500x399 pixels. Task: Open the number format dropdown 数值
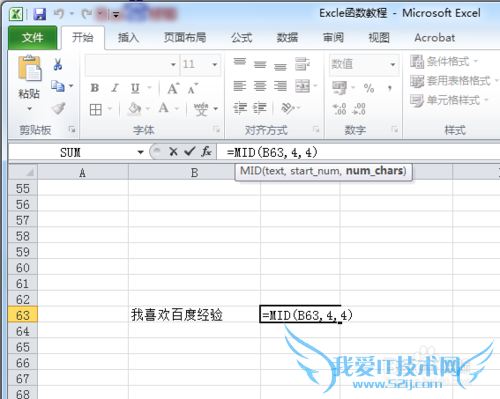[x=393, y=64]
